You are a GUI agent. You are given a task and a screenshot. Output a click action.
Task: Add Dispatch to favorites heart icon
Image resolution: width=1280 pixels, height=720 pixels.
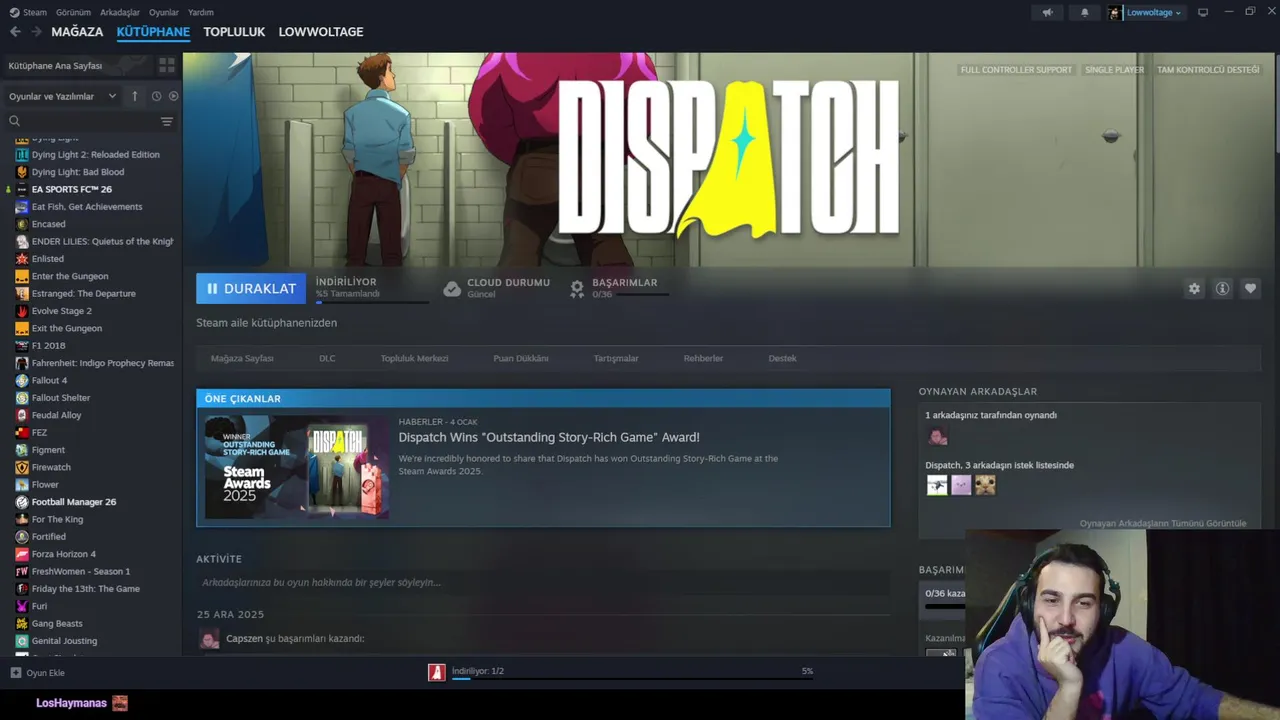(1250, 288)
